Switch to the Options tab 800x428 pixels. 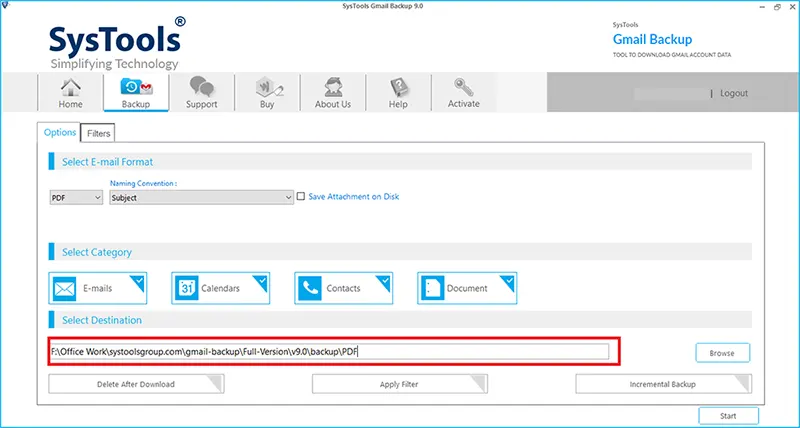[x=60, y=133]
